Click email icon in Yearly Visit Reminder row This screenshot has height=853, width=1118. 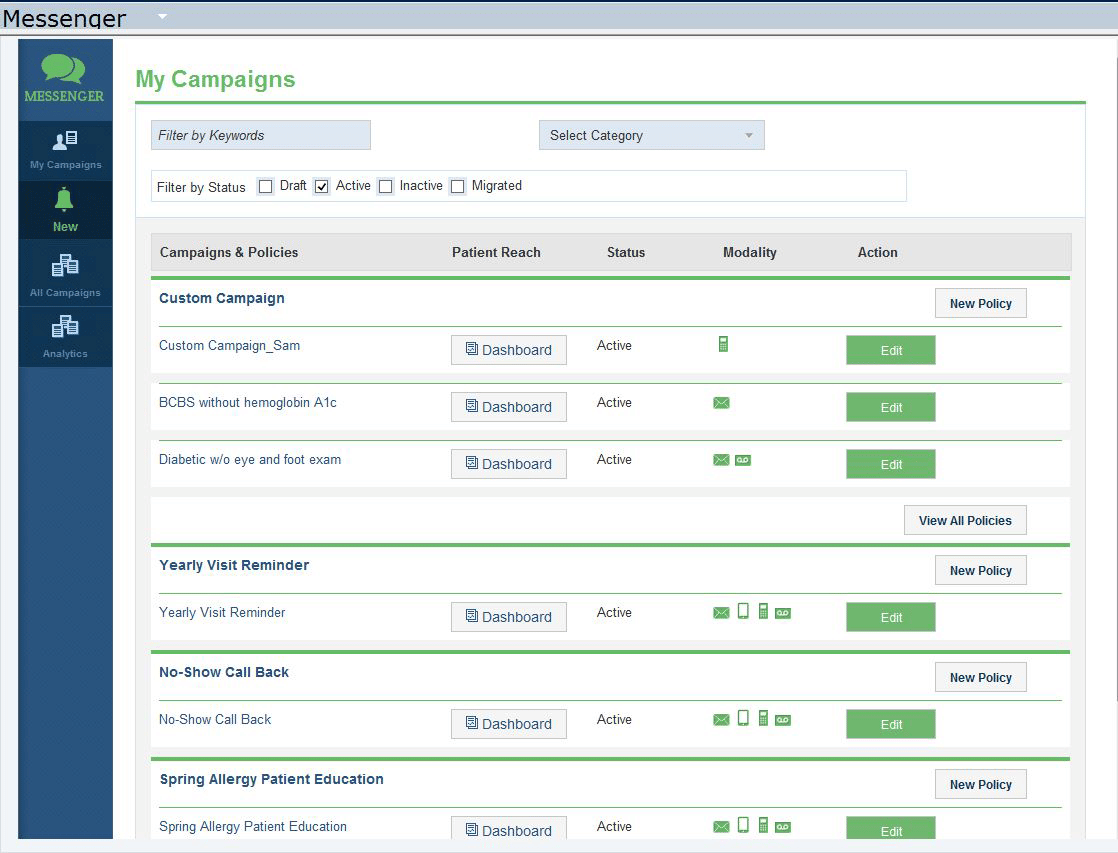pos(722,613)
